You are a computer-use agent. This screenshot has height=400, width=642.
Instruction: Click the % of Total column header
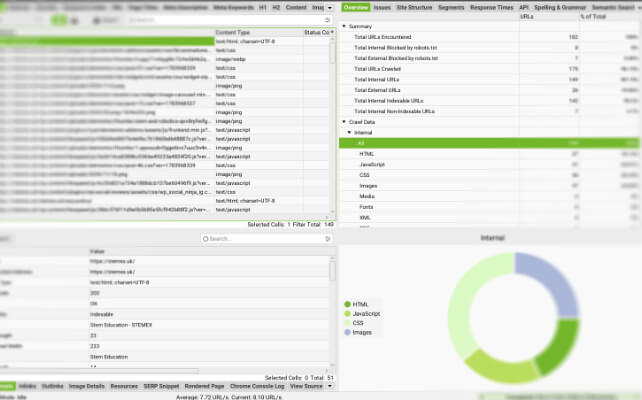pyautogui.click(x=609, y=16)
